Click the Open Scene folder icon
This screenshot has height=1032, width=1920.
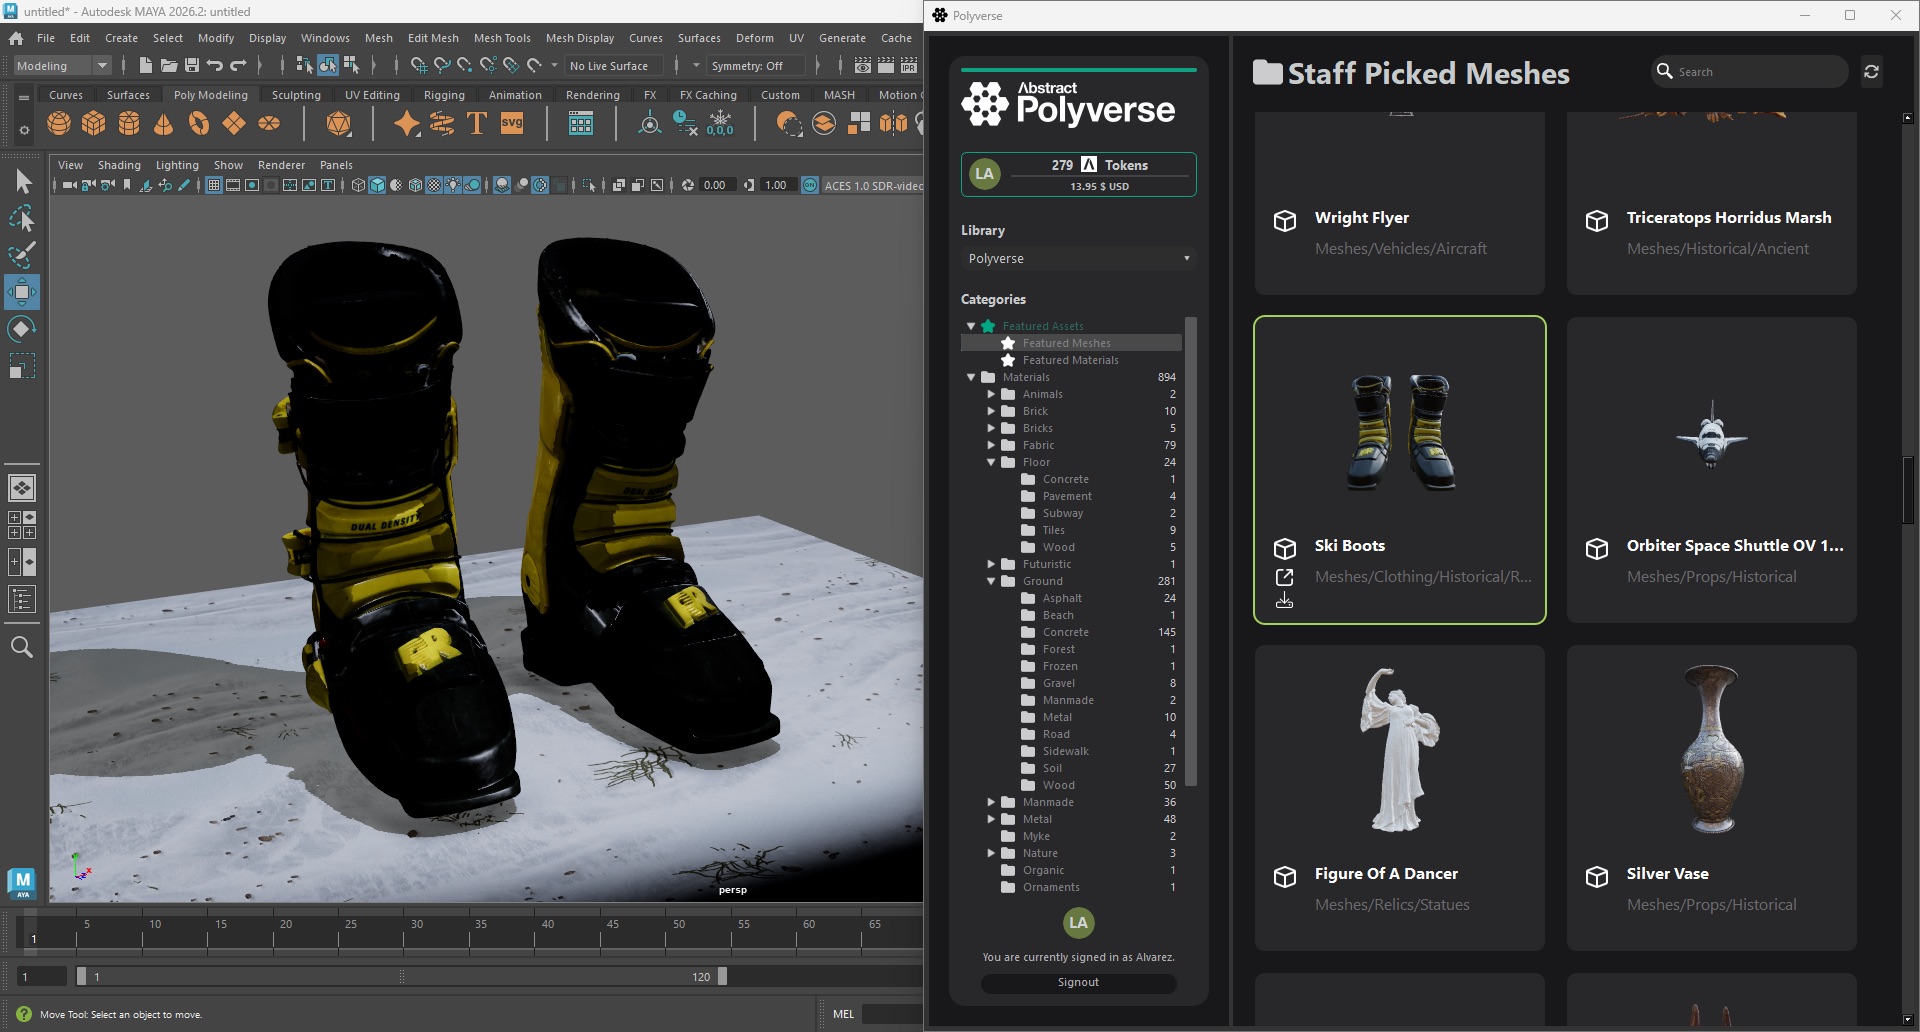click(x=169, y=66)
